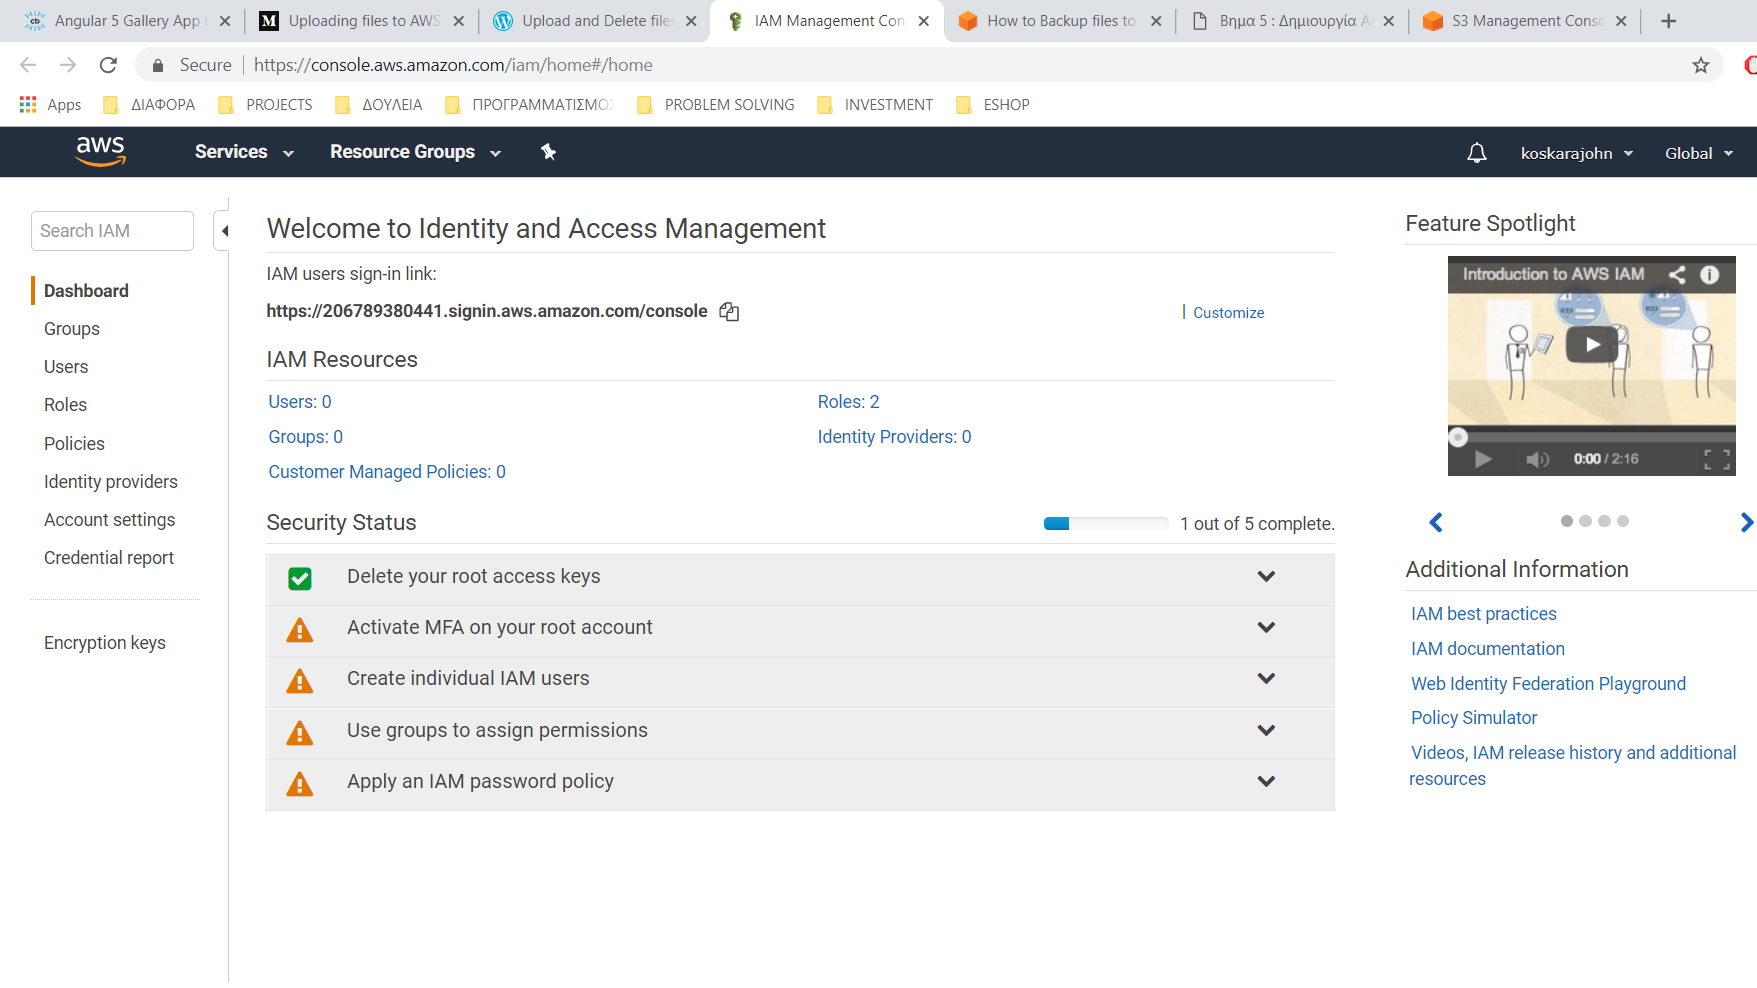Click the secure padlock icon in address bar
Screen dimensions: 1757x988
pos(157,65)
